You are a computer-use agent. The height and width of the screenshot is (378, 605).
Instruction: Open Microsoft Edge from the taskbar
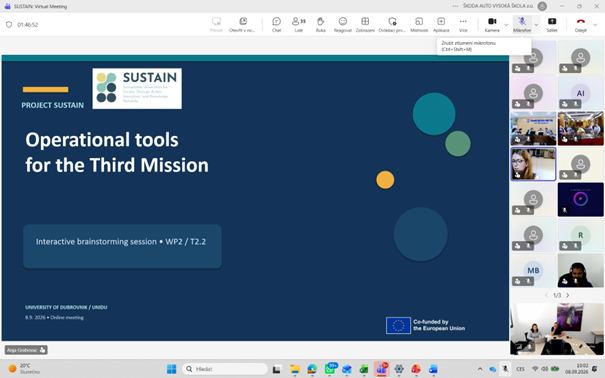point(312,369)
